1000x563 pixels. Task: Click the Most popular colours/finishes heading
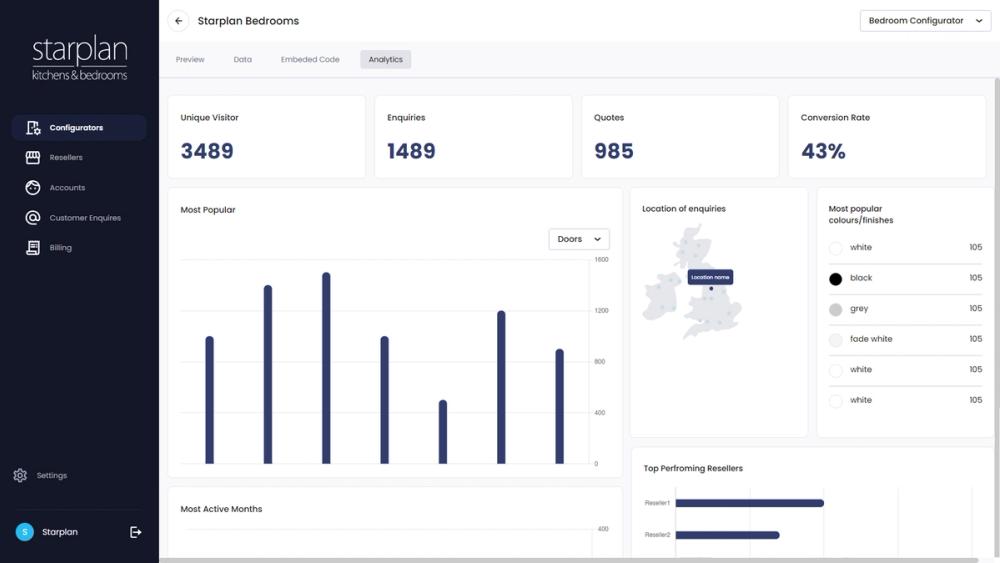[860, 214]
